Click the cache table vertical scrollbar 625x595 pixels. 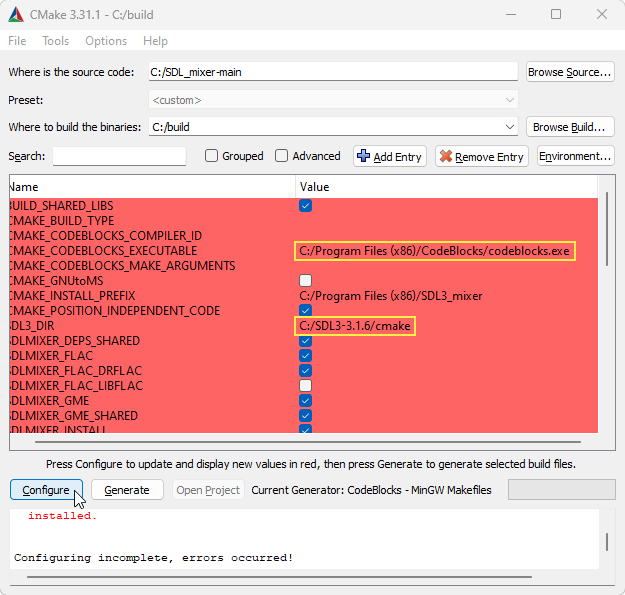[607, 229]
